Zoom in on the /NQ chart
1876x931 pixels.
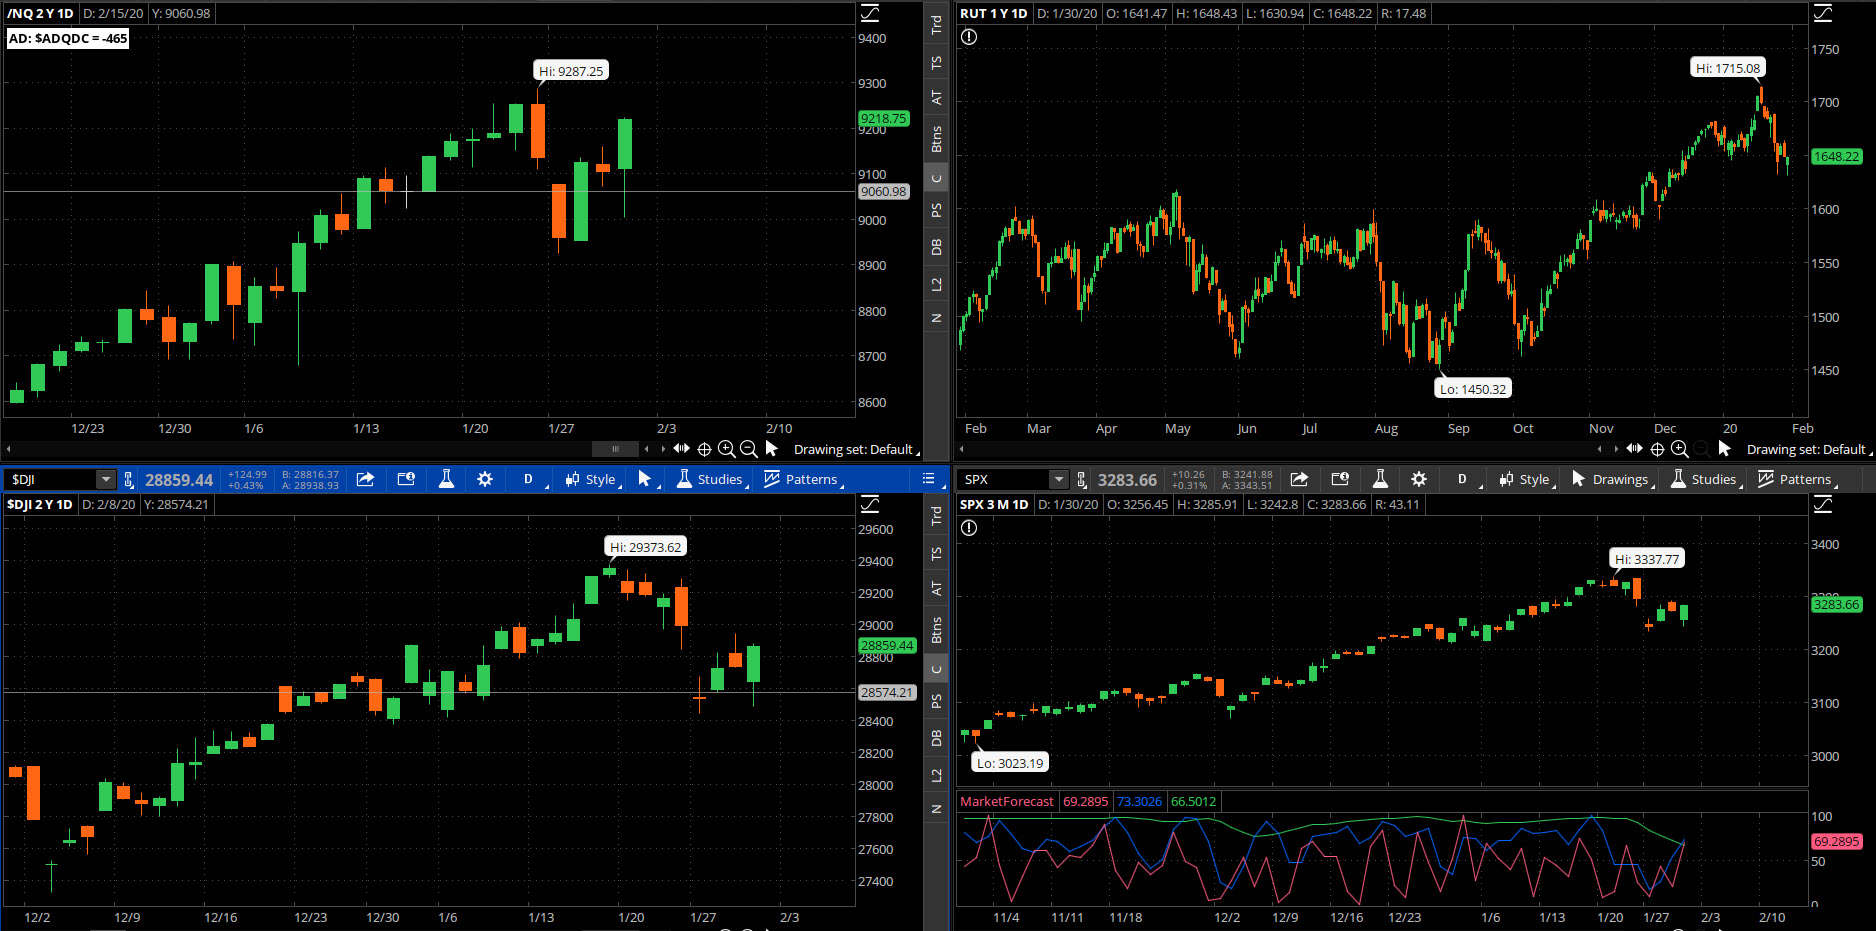(x=726, y=449)
